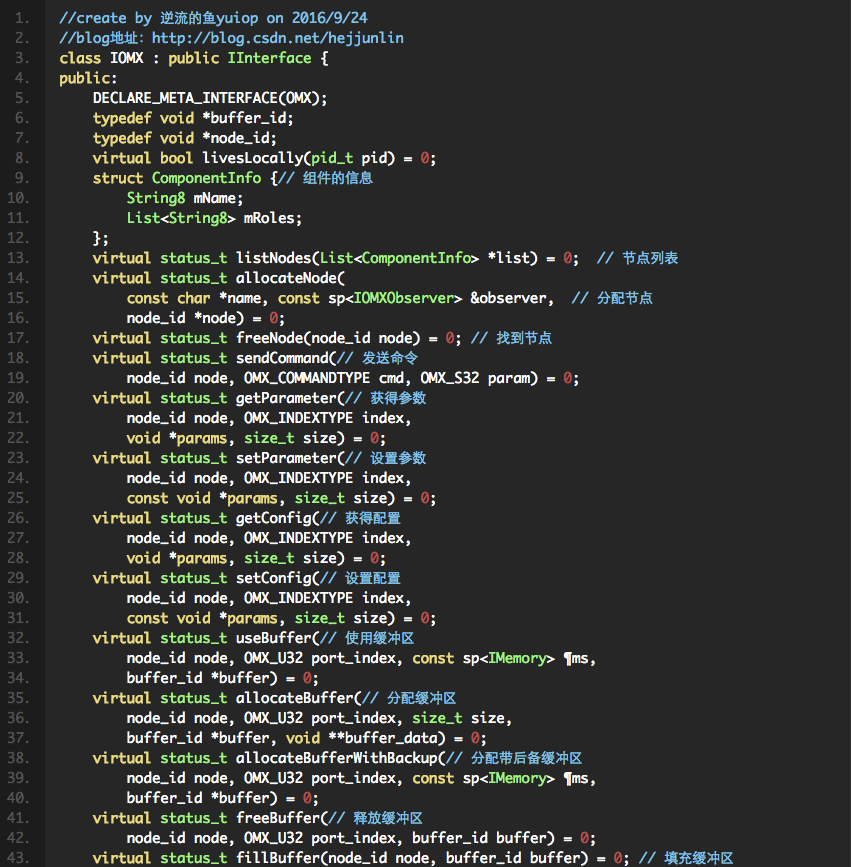The width and height of the screenshot is (851, 867).
Task: Click line number 1 in the gutter
Action: (24, 18)
